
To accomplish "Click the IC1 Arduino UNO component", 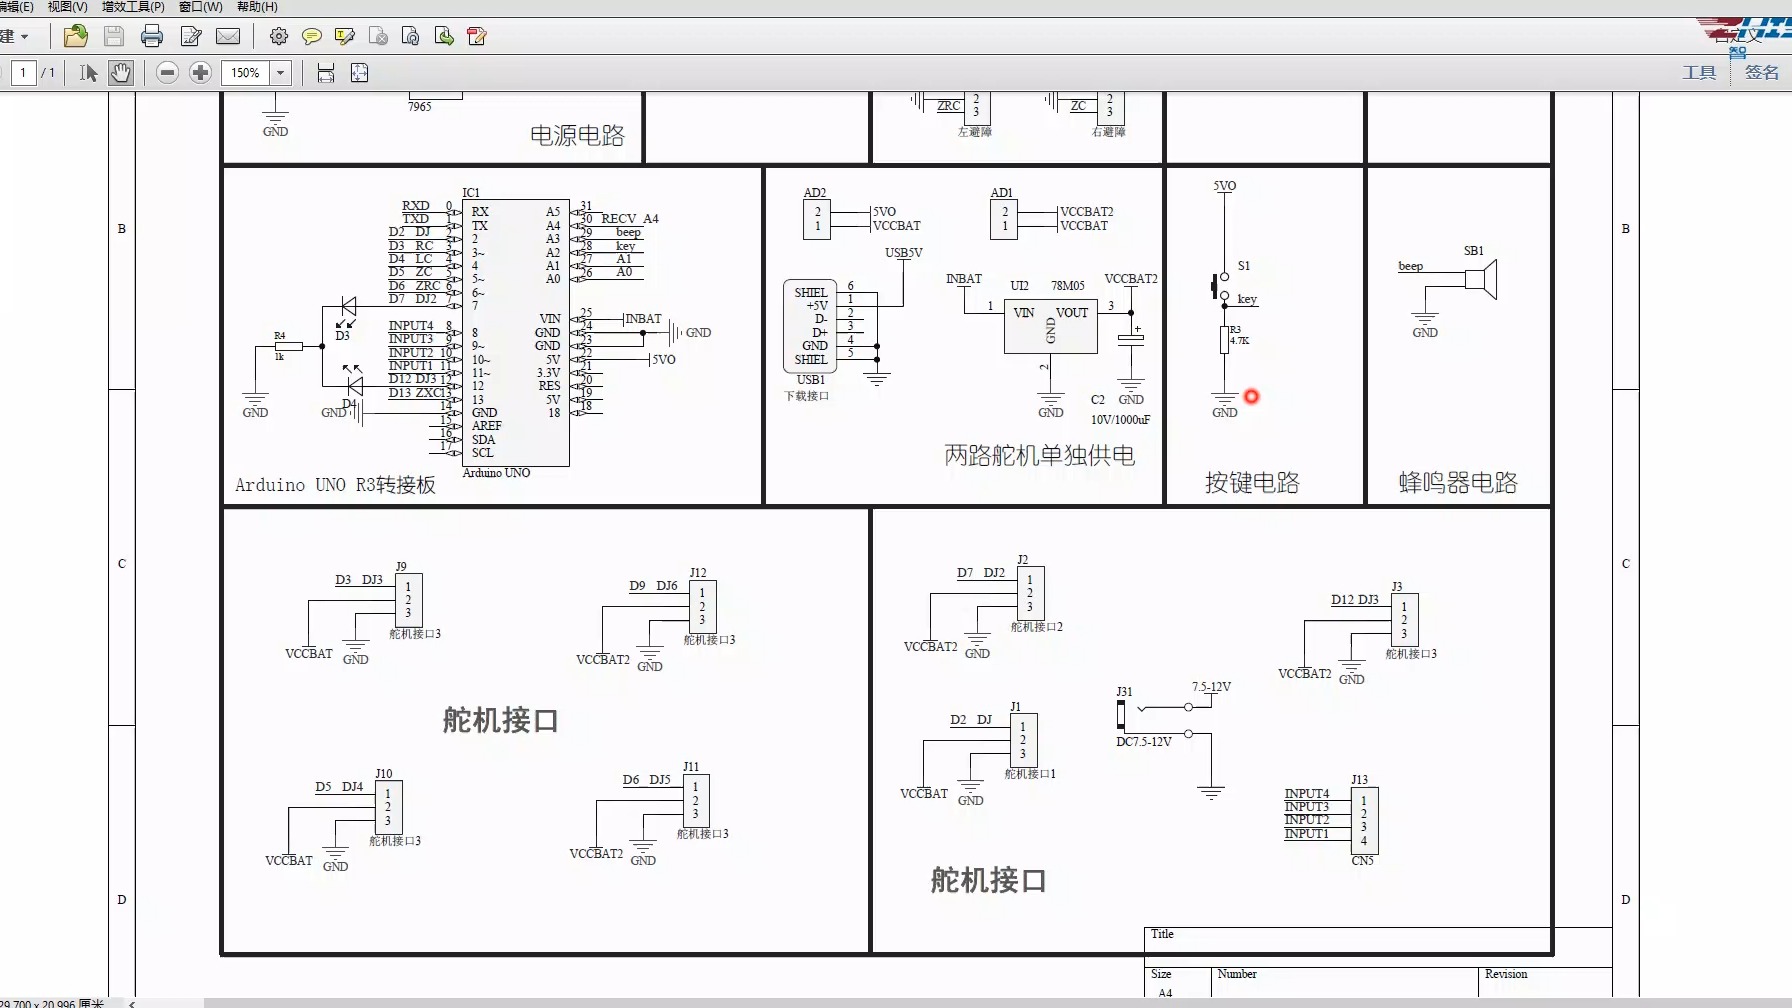I will pos(516,333).
